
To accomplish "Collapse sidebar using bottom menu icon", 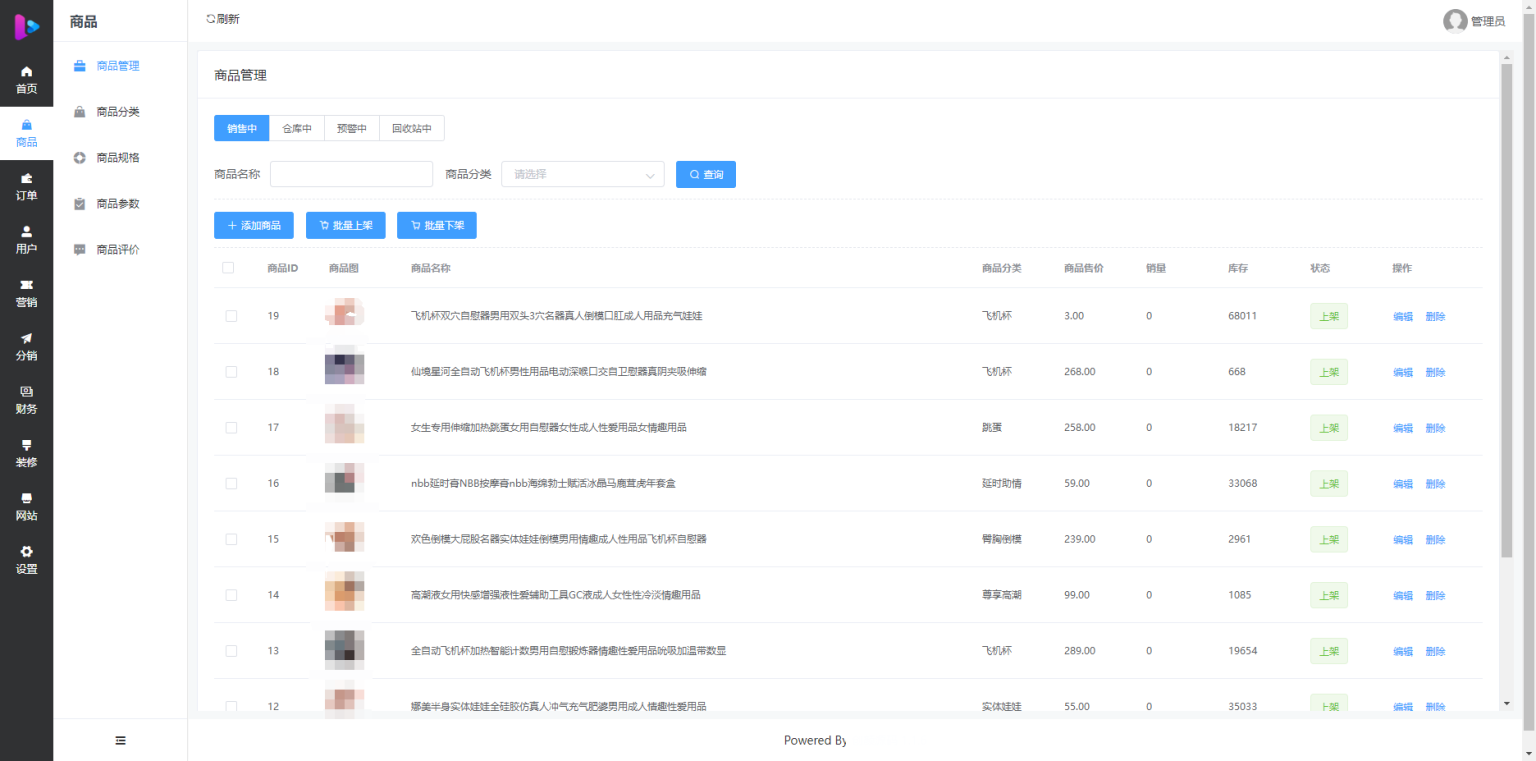I will click(x=120, y=740).
